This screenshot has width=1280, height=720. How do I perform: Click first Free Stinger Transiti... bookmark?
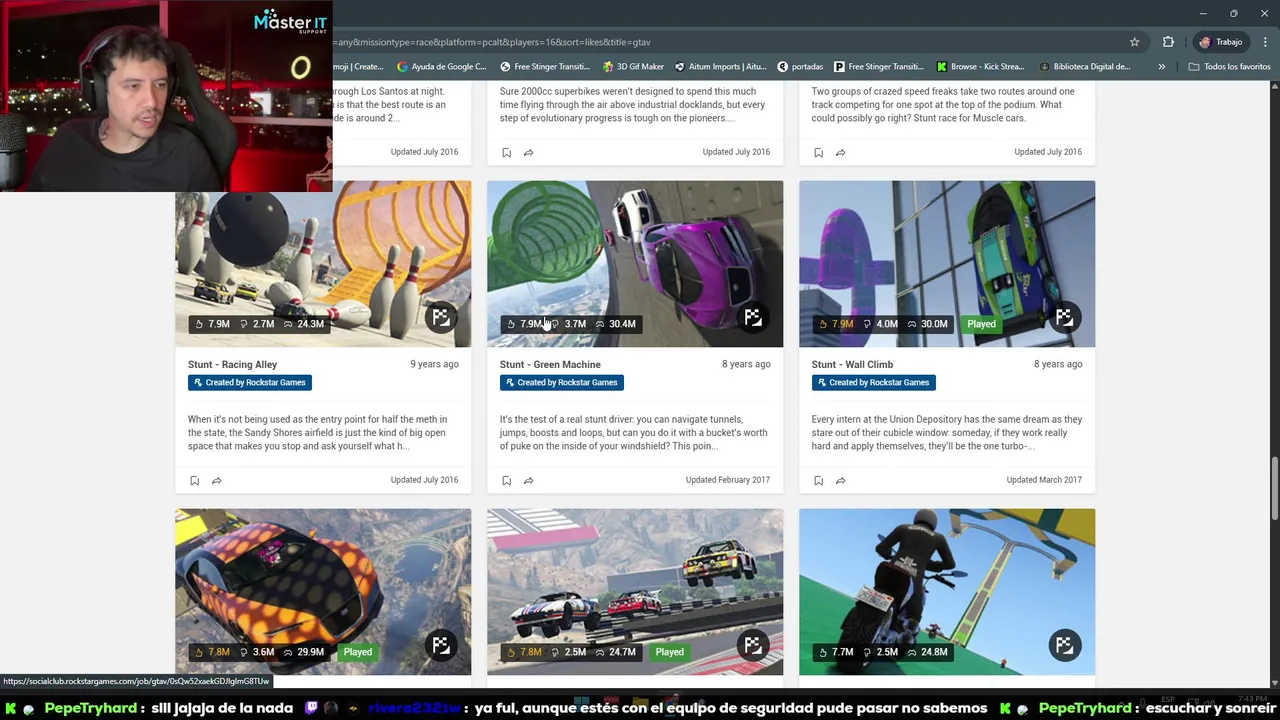[545, 67]
